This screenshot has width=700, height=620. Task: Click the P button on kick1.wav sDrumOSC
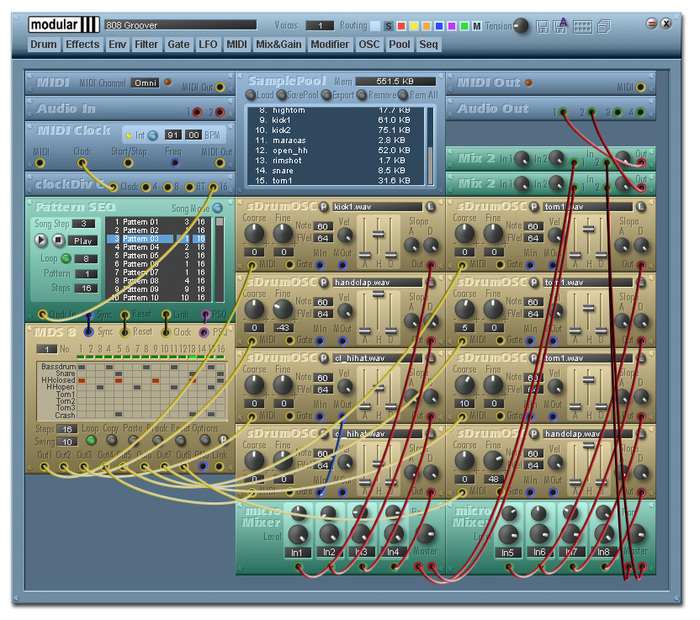pos(324,207)
